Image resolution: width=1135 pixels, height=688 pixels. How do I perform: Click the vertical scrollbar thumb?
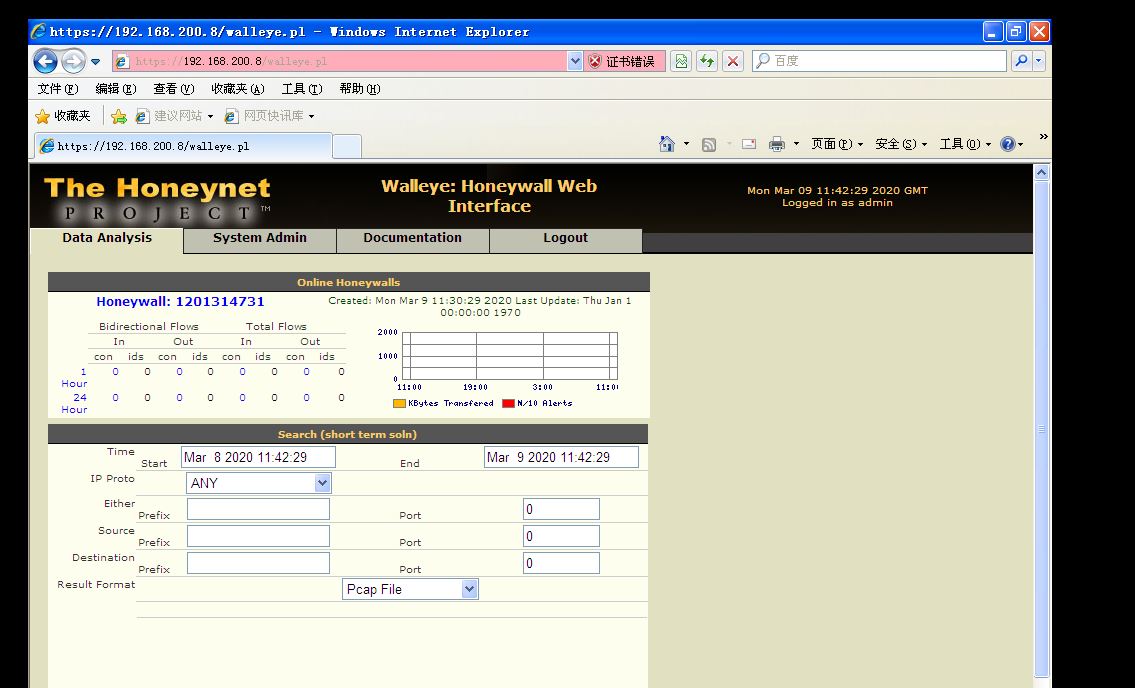point(1042,427)
